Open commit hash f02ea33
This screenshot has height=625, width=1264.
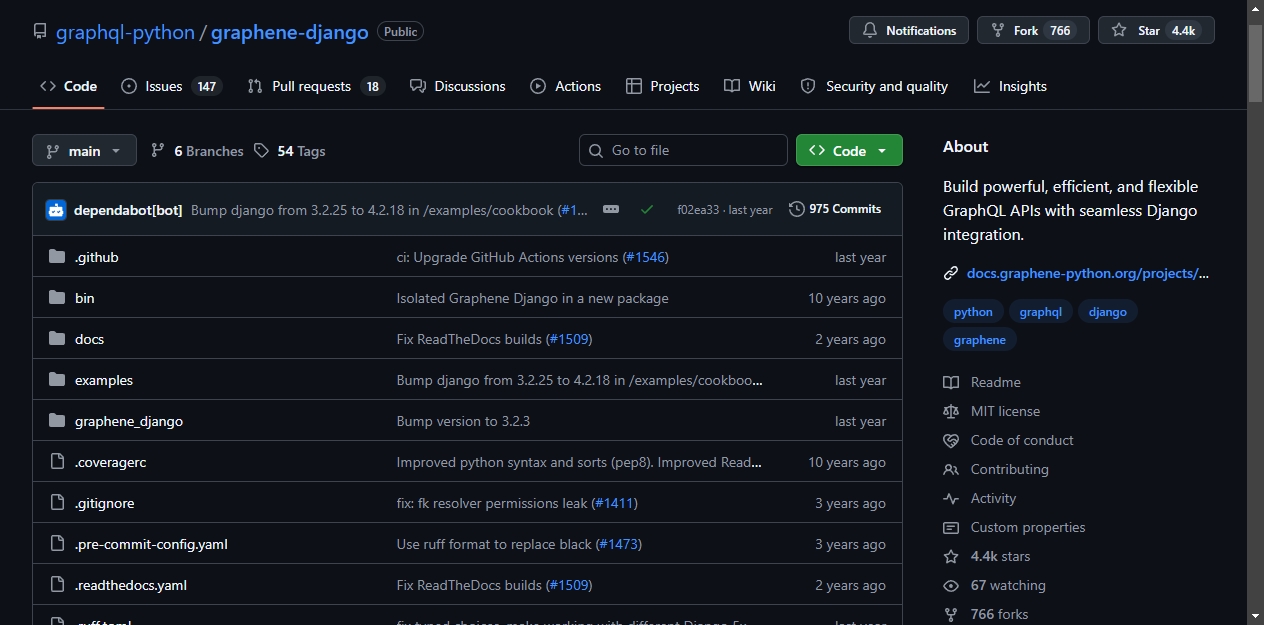click(697, 210)
